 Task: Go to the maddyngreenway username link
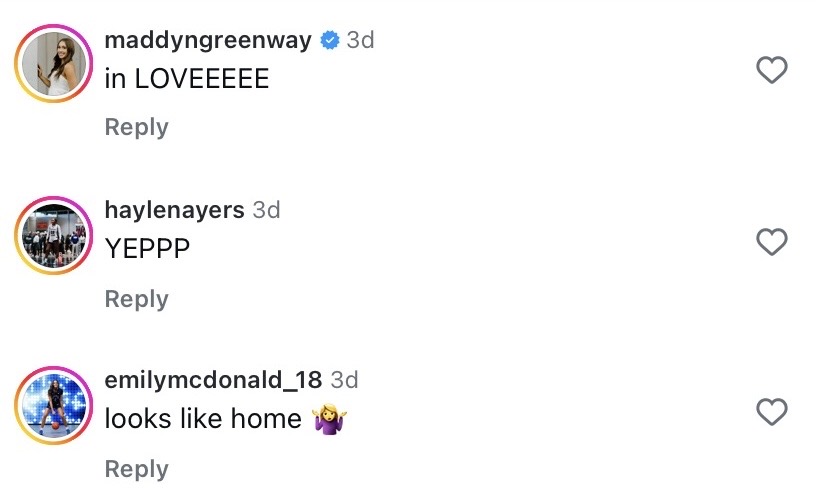coord(208,40)
